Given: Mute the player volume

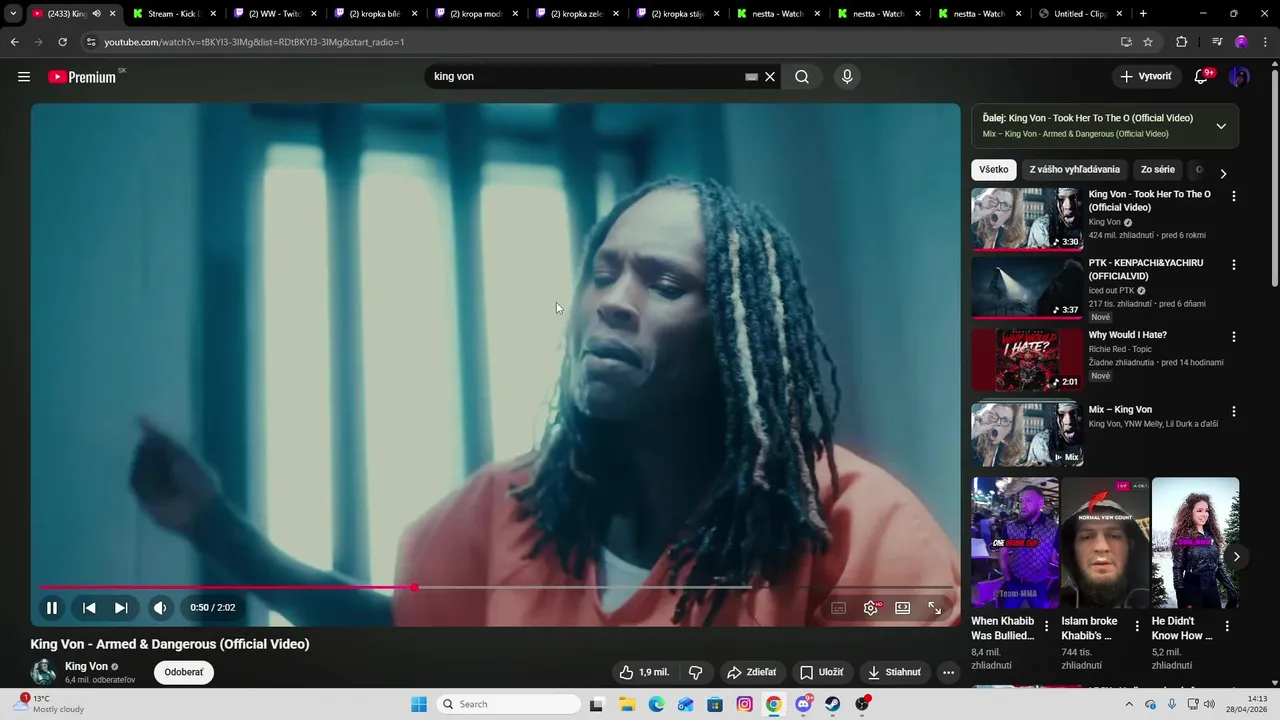Looking at the screenshot, I should tap(160, 608).
